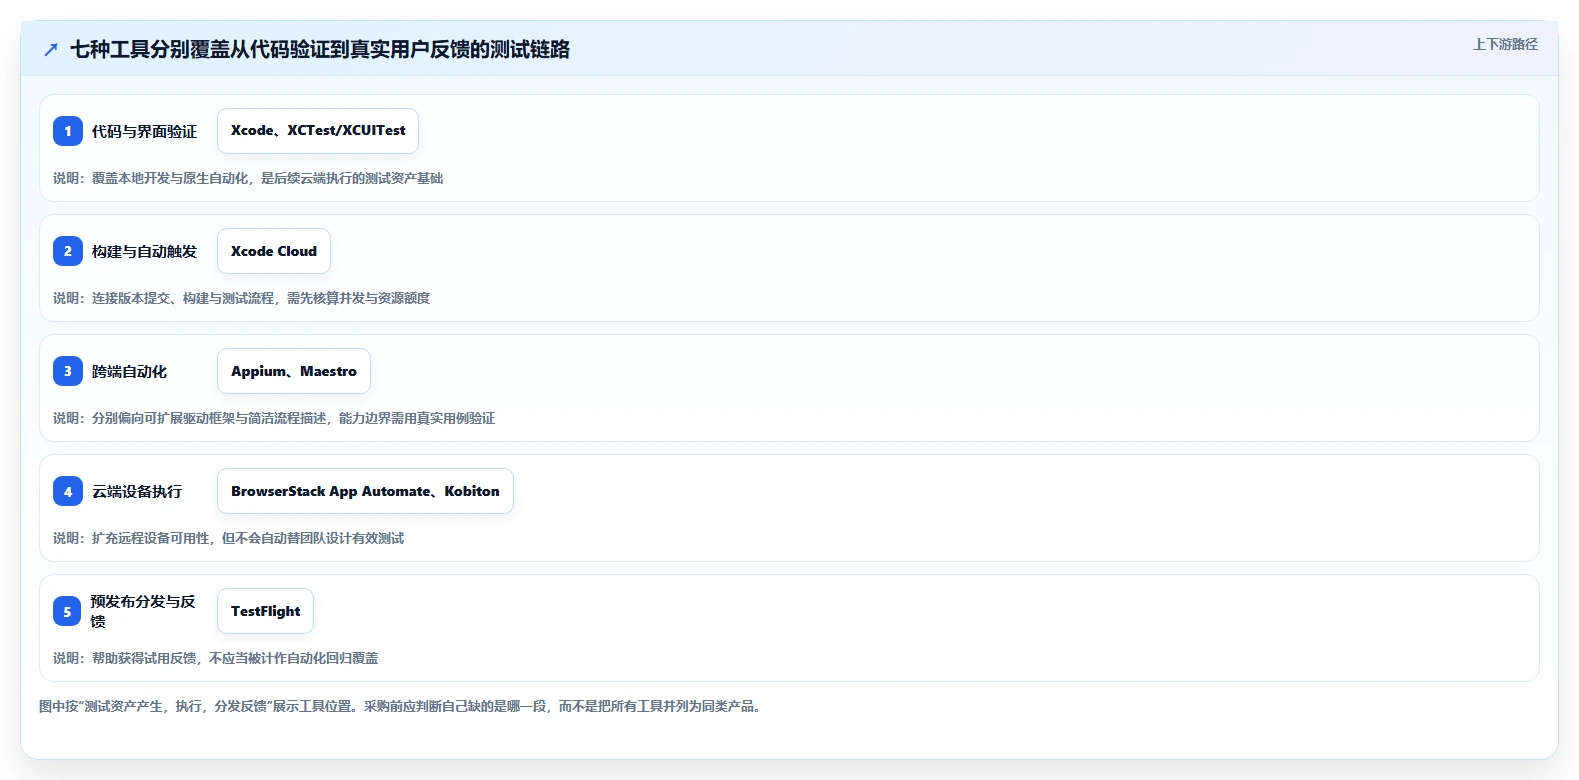Click the title 七种工具分别覆盖从代码验证到真实用户反馈的测试链路
The height and width of the screenshot is (780, 1579).
[320, 49]
